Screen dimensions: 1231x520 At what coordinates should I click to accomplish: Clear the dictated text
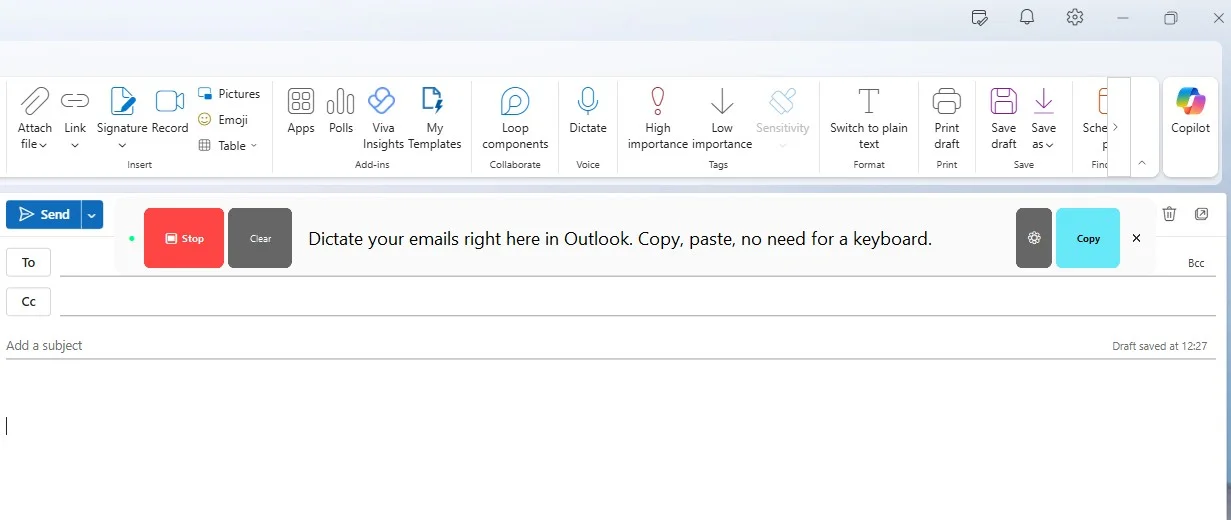pos(260,238)
